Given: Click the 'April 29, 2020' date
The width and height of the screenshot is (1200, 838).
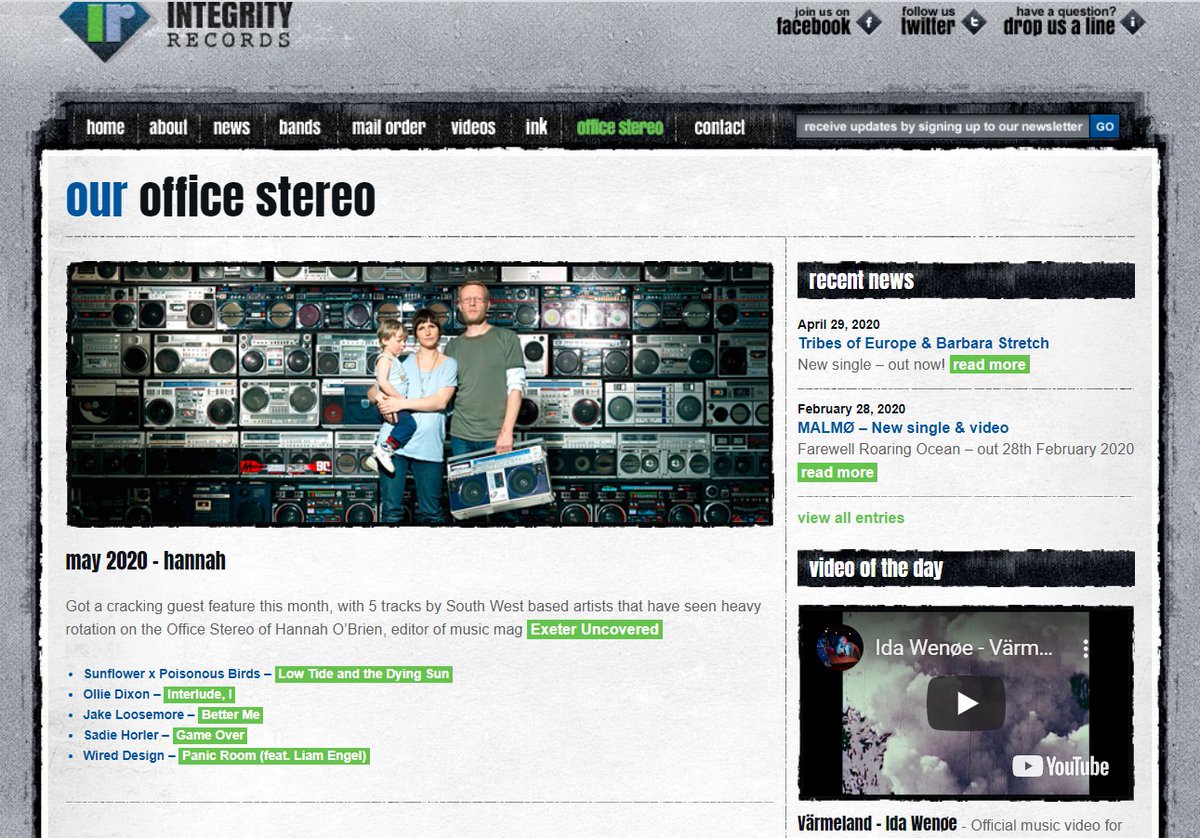Looking at the screenshot, I should tap(838, 324).
